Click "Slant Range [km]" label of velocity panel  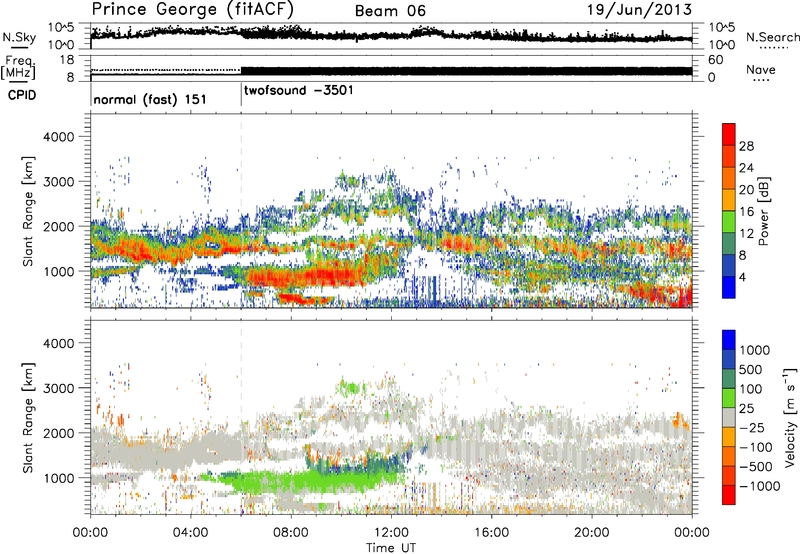pyautogui.click(x=29, y=417)
